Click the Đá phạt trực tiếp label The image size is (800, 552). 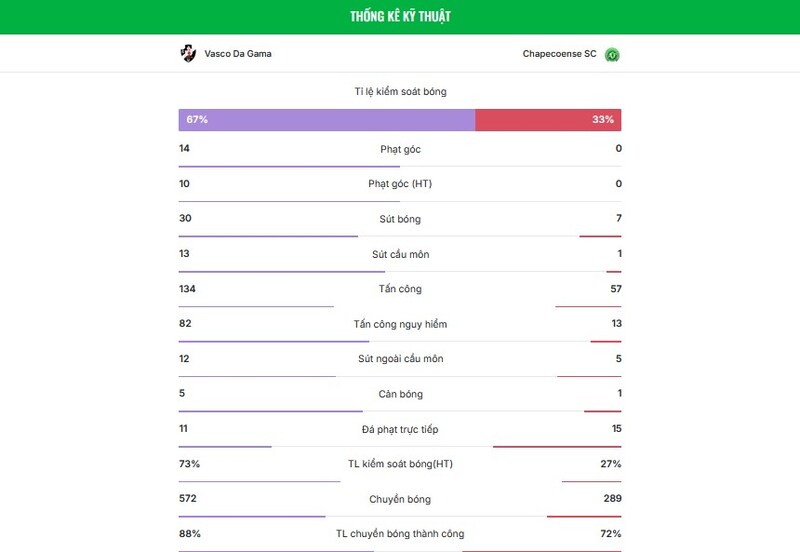pyautogui.click(x=400, y=429)
